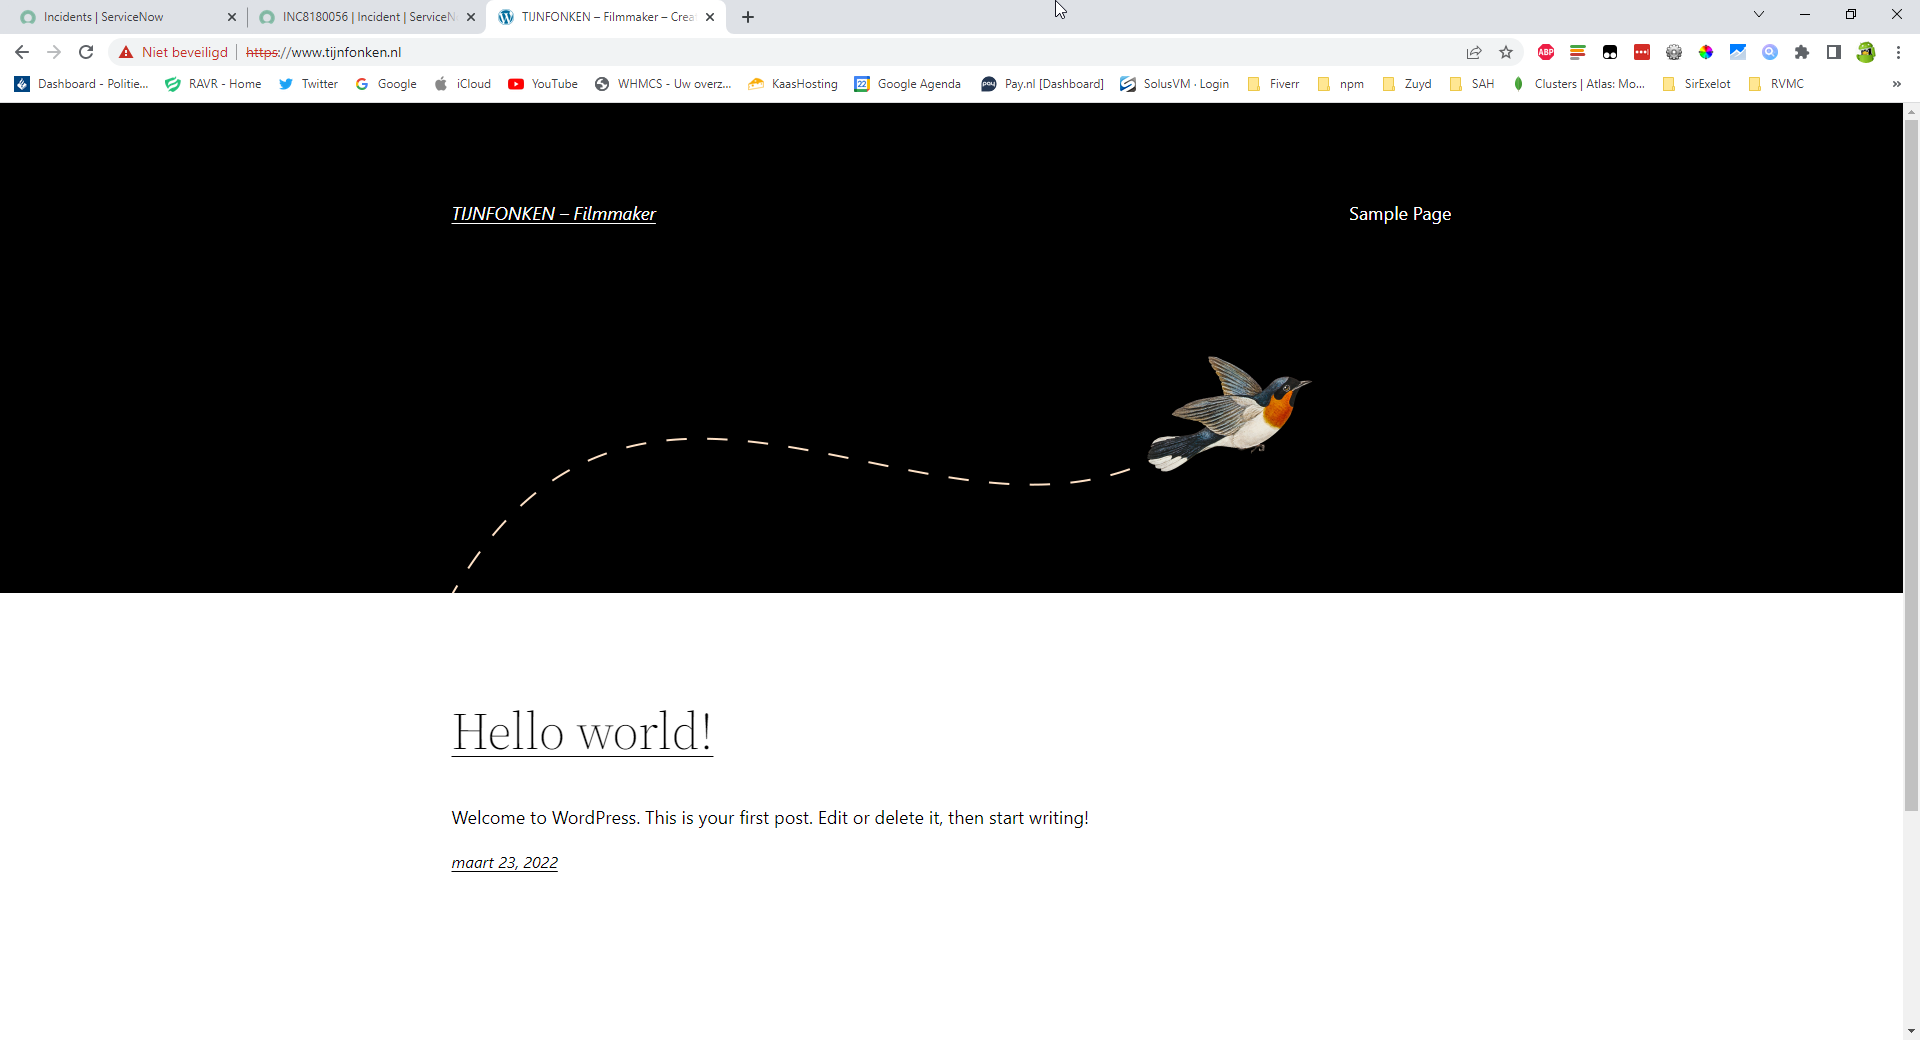Open the share page icon in address bar
The width and height of the screenshot is (1920, 1040).
(x=1474, y=52)
